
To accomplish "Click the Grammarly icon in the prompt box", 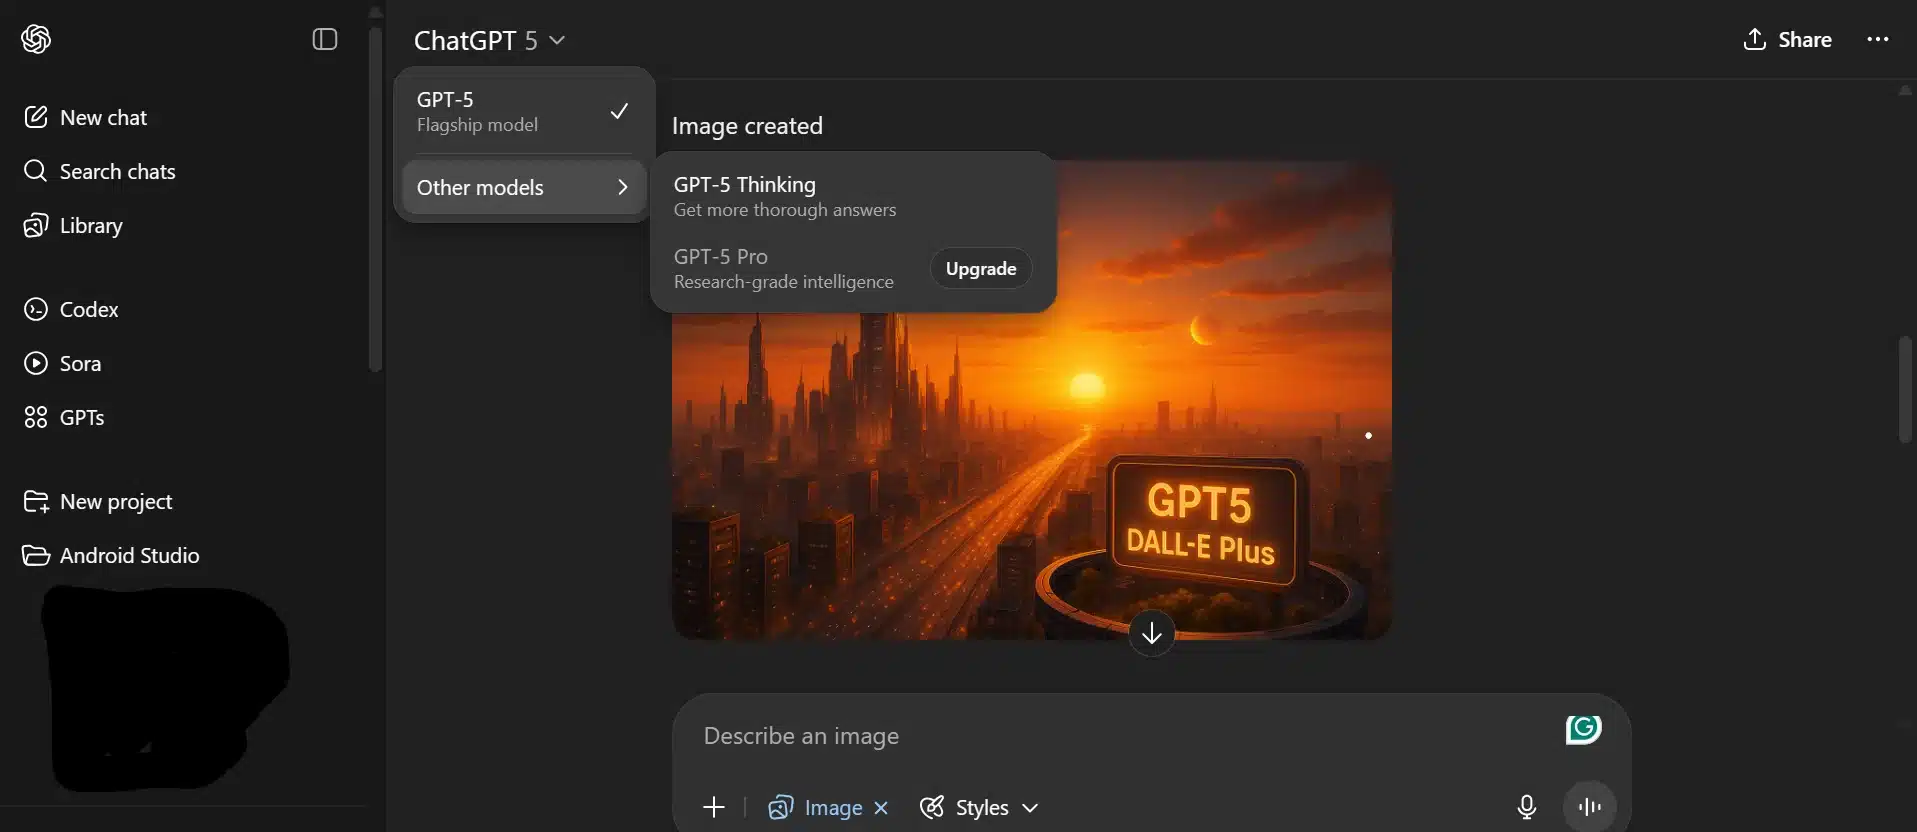I will pyautogui.click(x=1583, y=729).
